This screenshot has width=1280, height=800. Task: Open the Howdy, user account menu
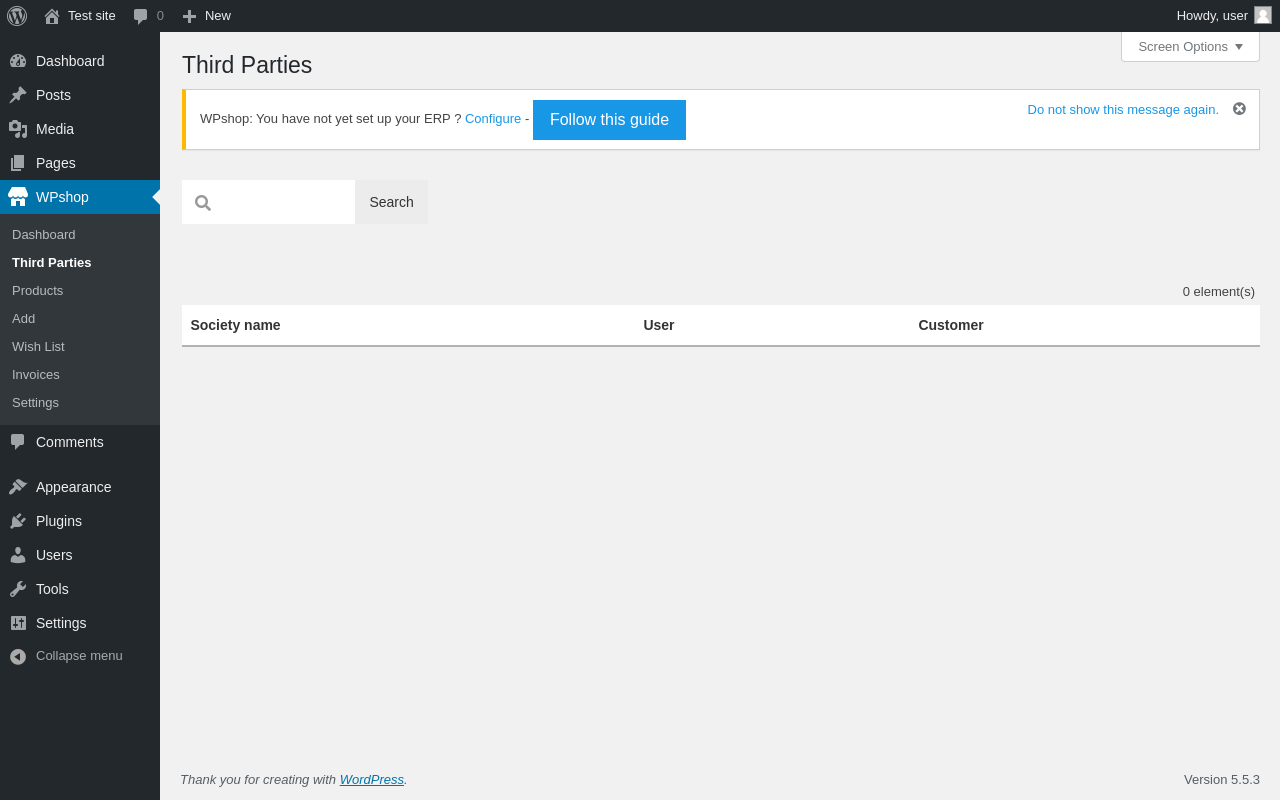coord(1224,16)
